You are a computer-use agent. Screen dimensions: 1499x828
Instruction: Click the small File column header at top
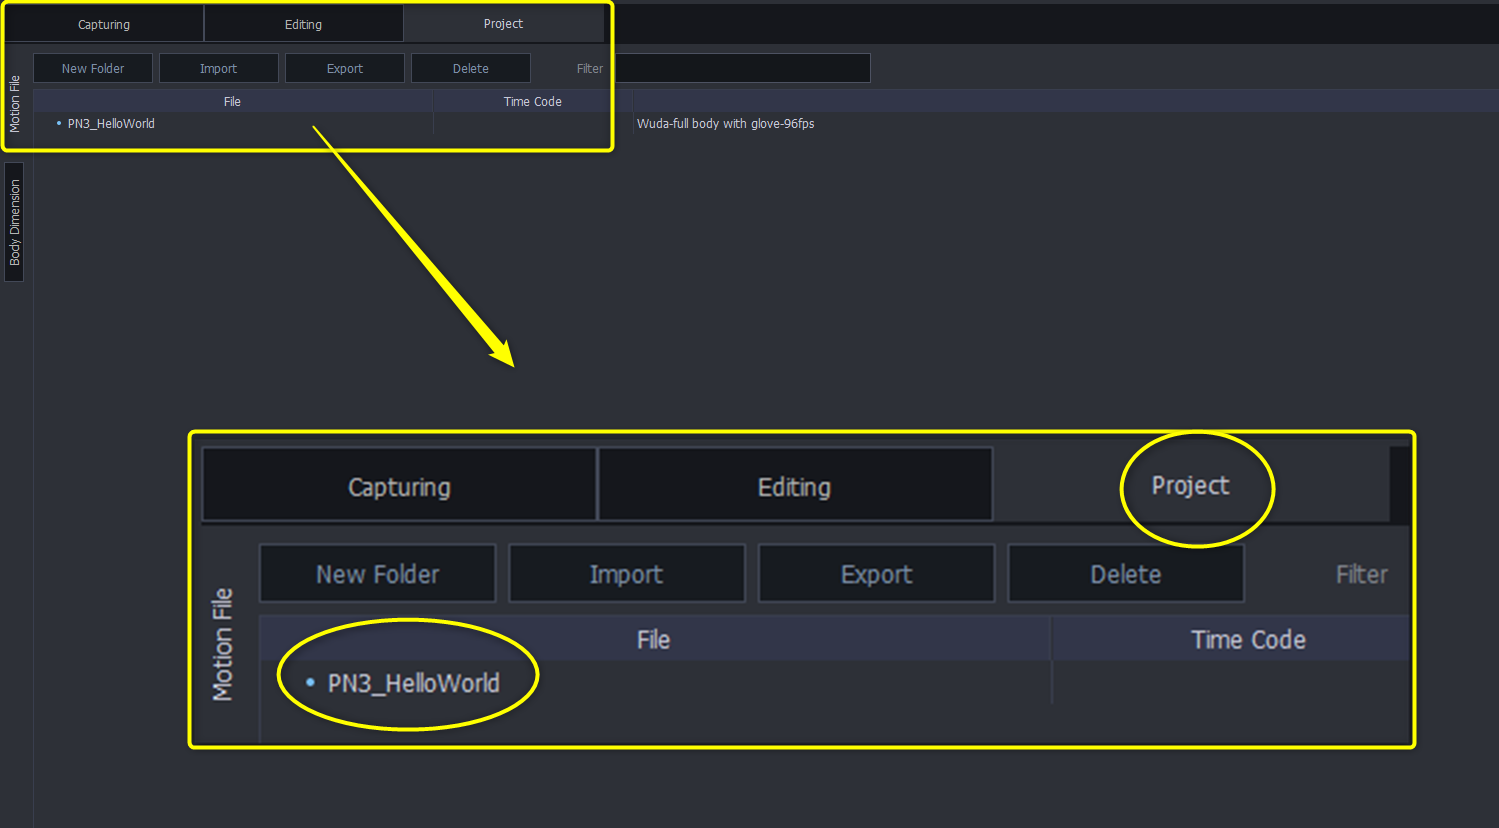[x=232, y=102]
